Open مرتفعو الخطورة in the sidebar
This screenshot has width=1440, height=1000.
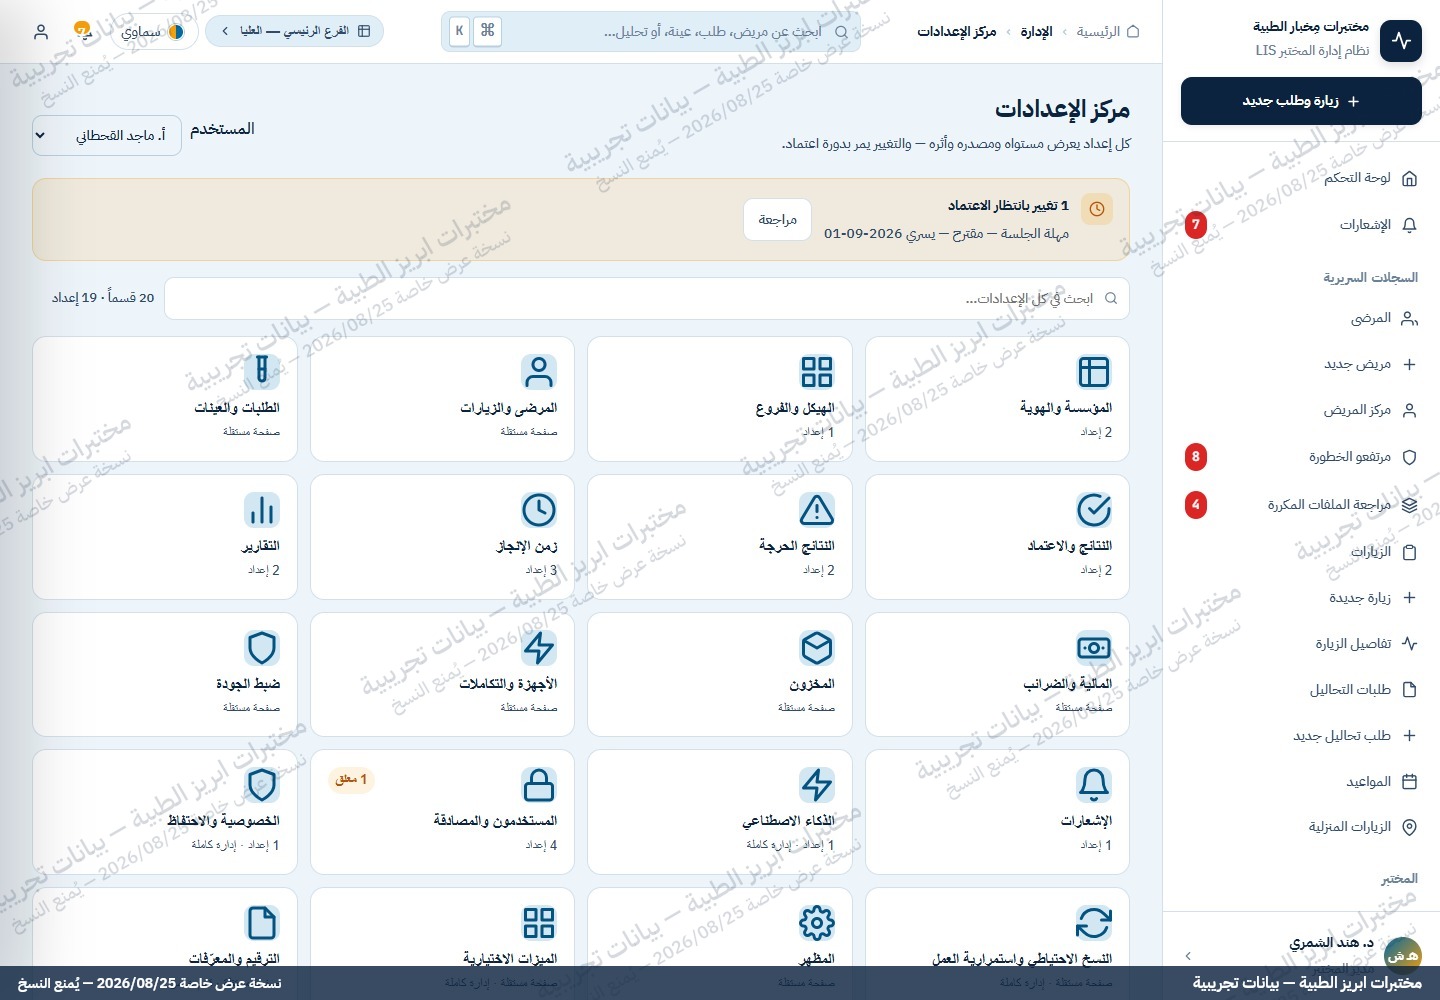(x=1301, y=457)
